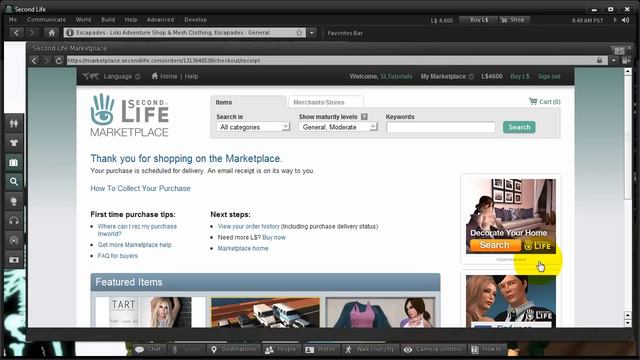Open the Marketplace browser in external window icon
The image size is (640, 360).
click(626, 60)
